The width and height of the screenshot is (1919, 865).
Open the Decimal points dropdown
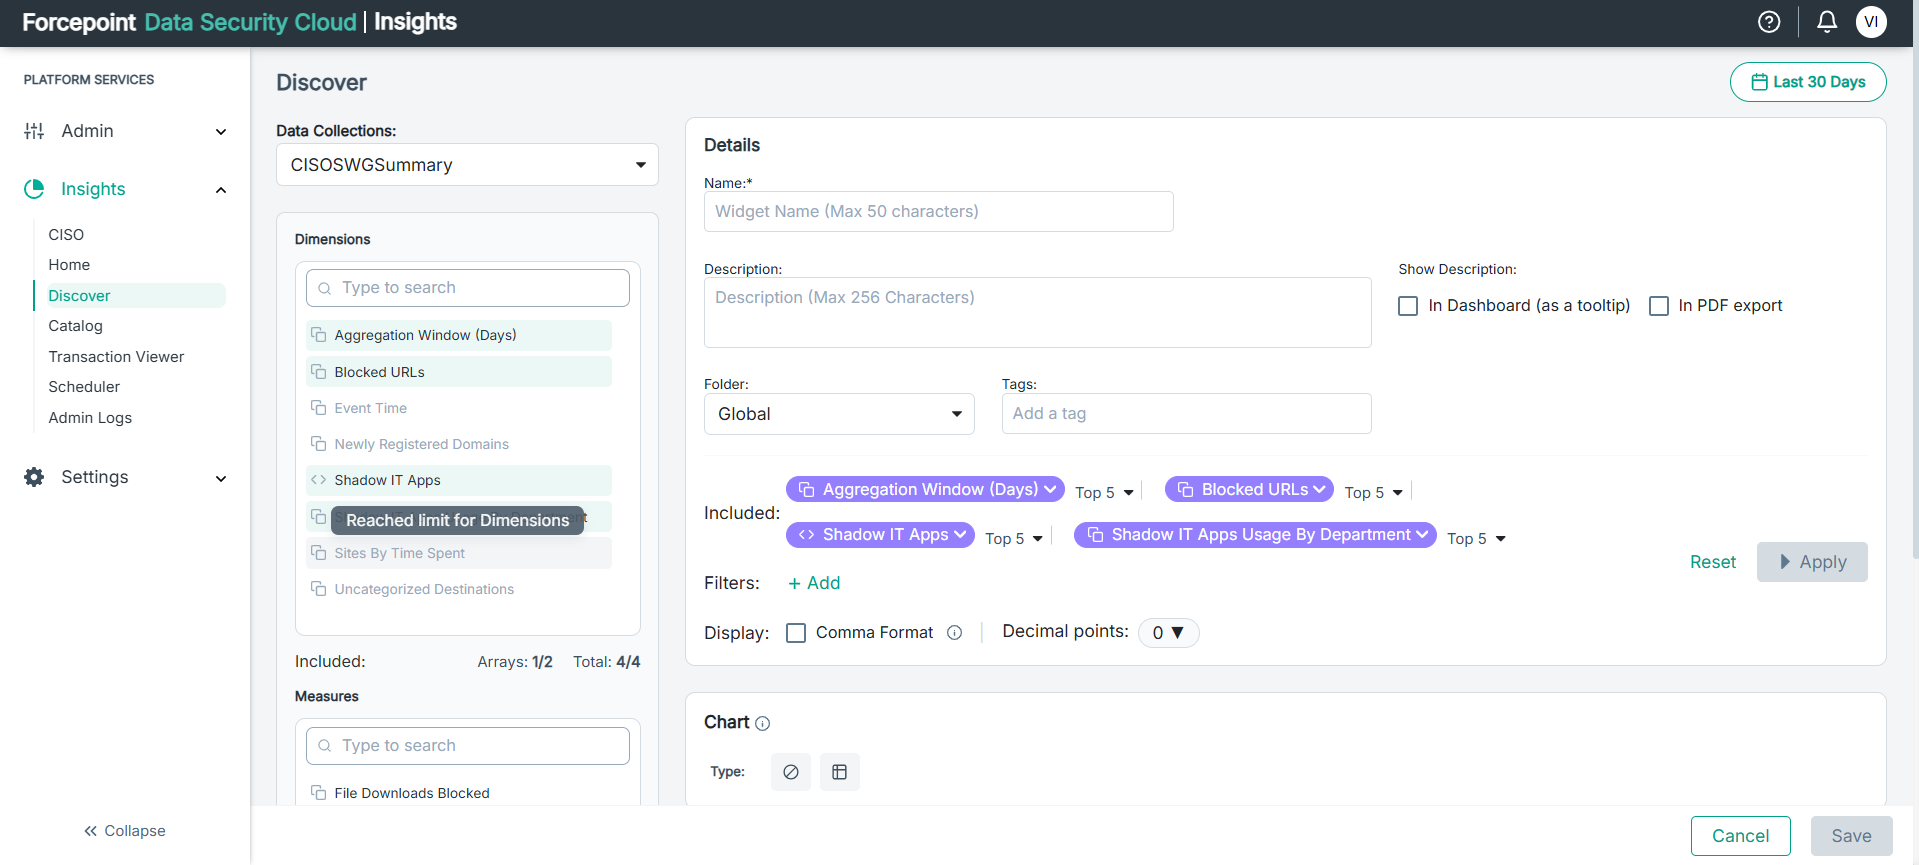(x=1168, y=633)
